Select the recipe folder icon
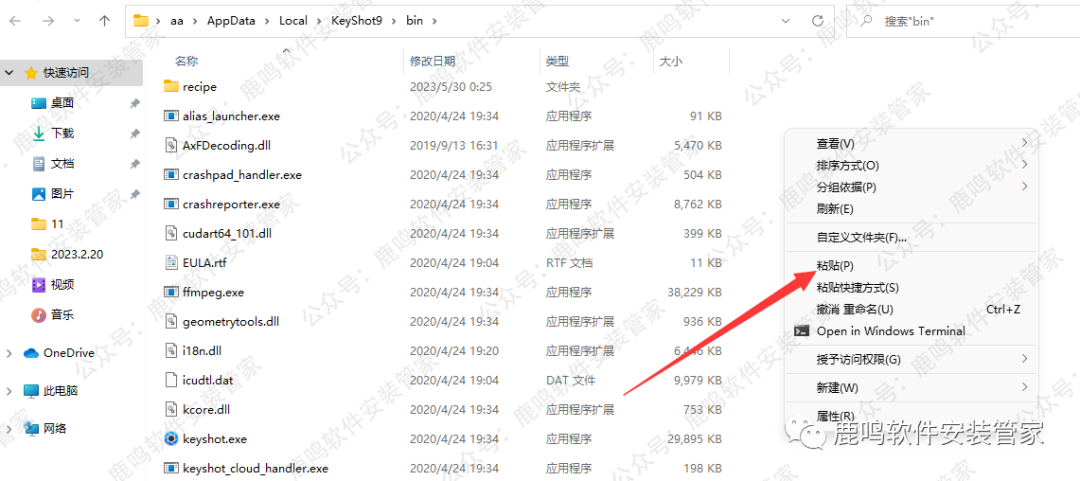This screenshot has width=1080, height=481. pyautogui.click(x=171, y=87)
